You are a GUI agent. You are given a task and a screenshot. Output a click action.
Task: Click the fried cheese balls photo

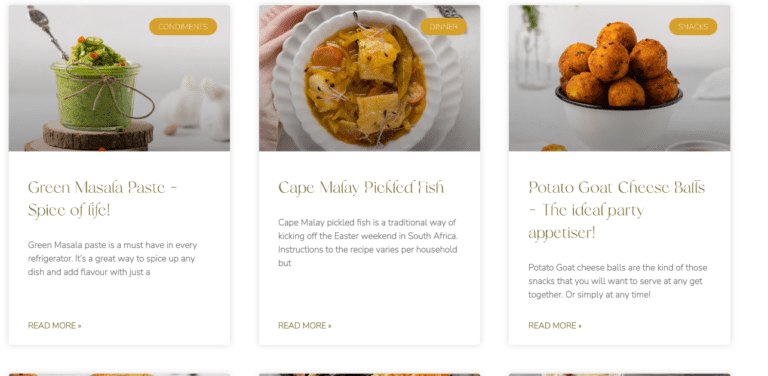(619, 78)
